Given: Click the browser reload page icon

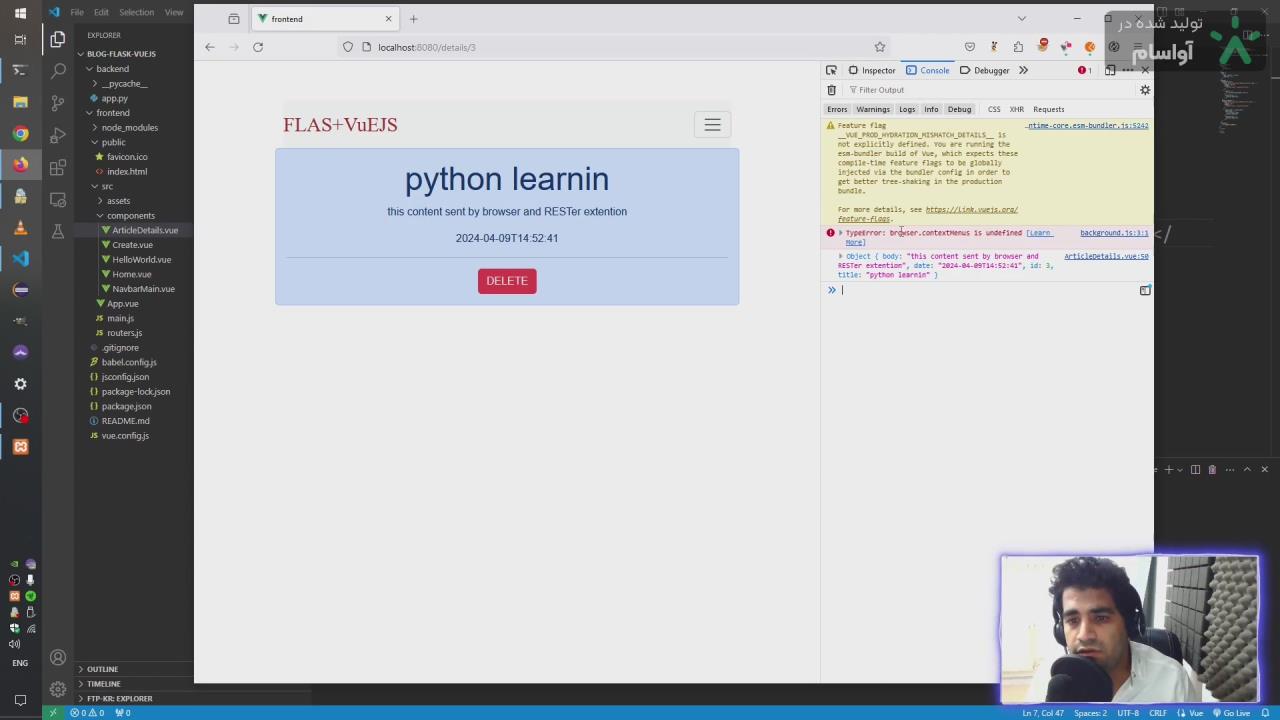Looking at the screenshot, I should pos(258,47).
